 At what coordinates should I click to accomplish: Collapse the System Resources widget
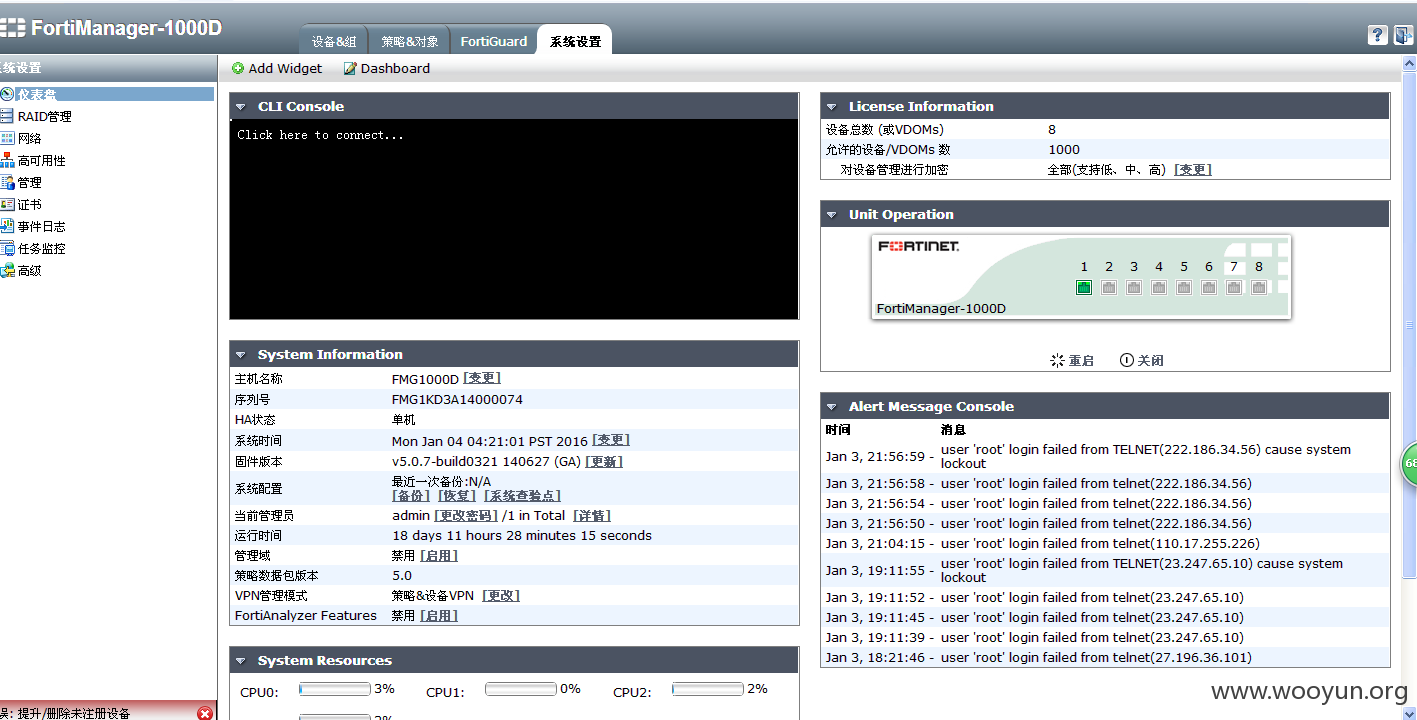pos(241,661)
